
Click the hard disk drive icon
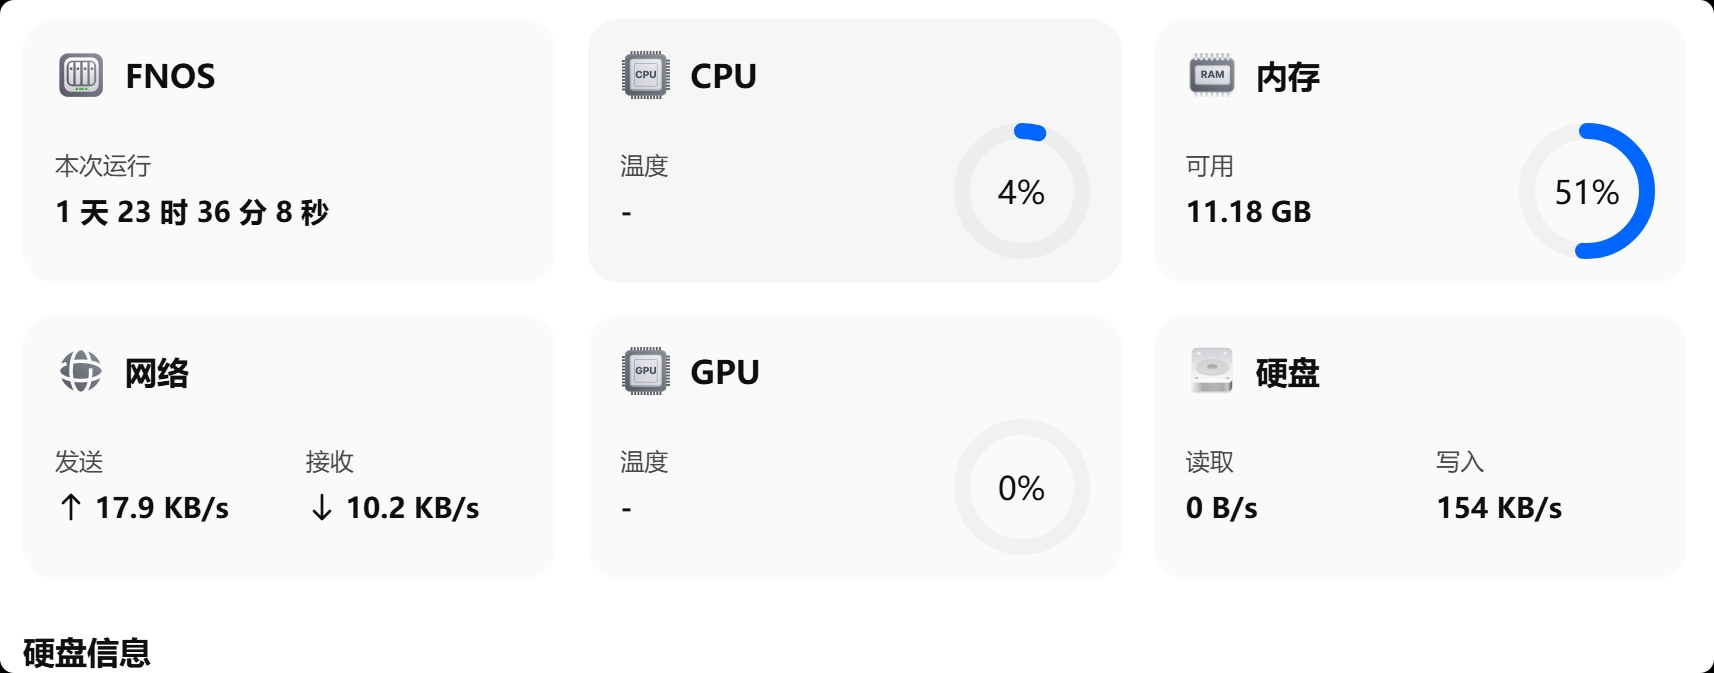coord(1212,371)
